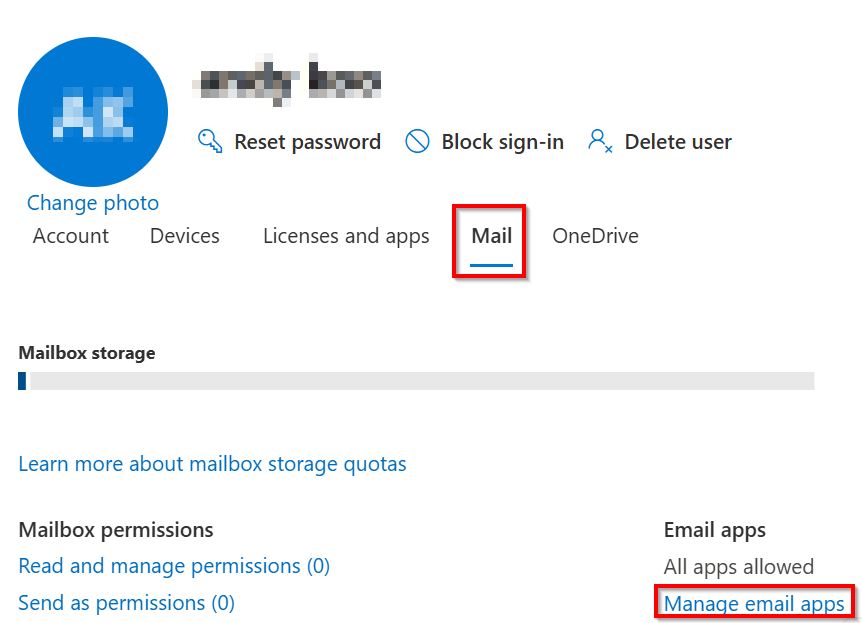This screenshot has width=862, height=623.
Task: Switch to the Account tab
Action: (x=71, y=236)
